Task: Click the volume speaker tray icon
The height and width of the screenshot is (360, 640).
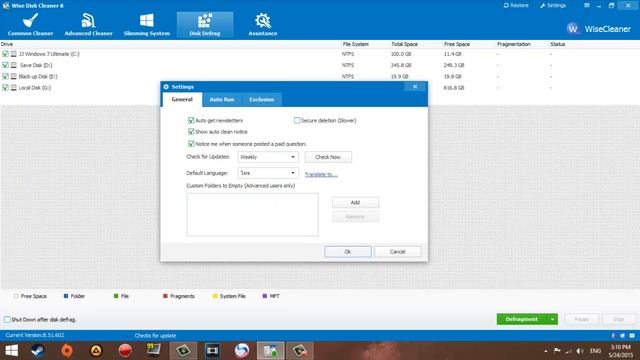Action: [x=580, y=351]
